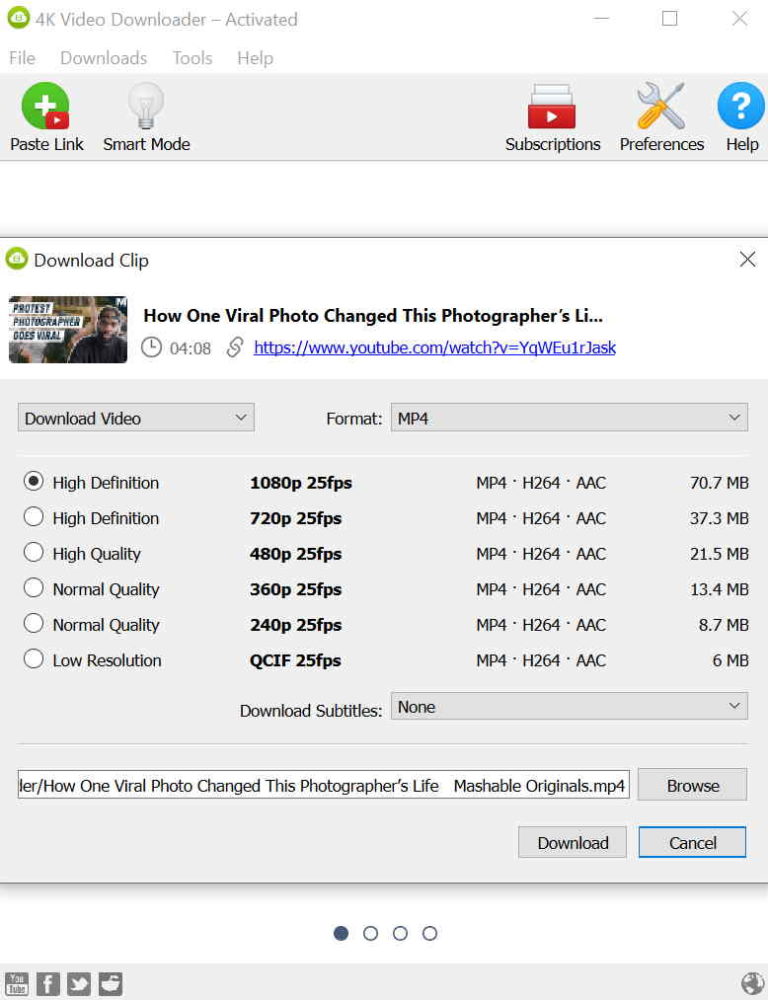Click the globe language icon
The image size is (768, 1000).
tap(753, 983)
